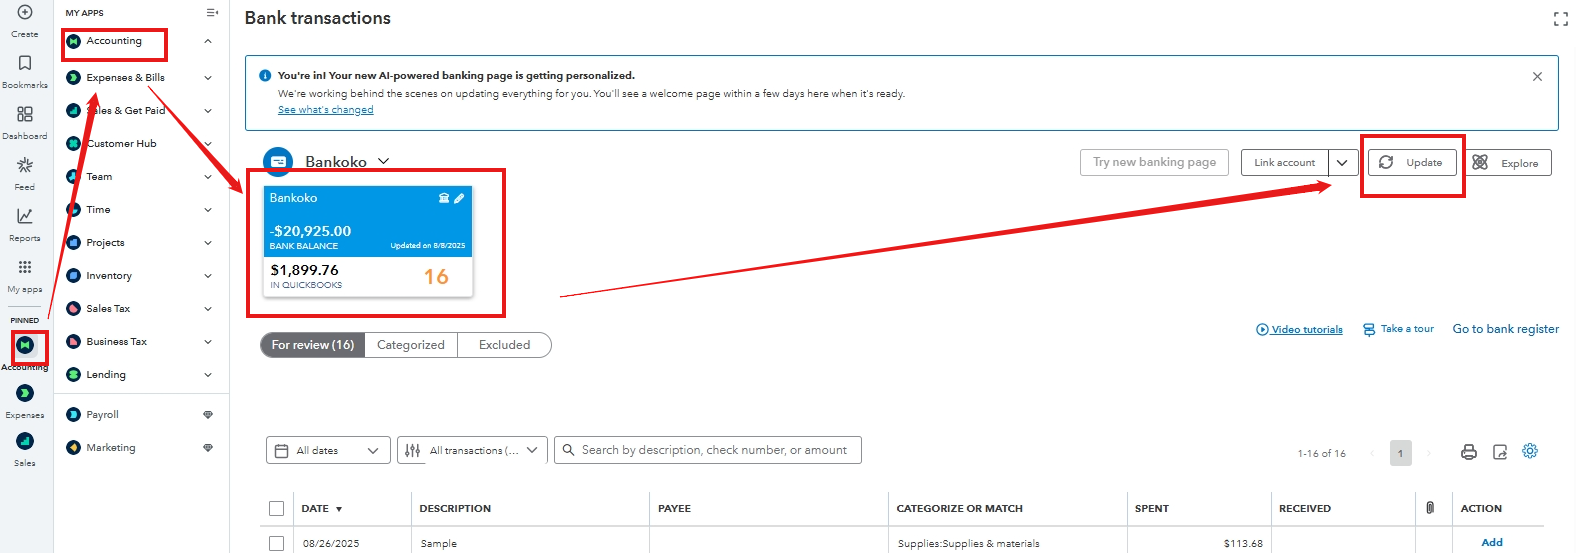Open the All transactions filter dropdown

click(x=472, y=450)
